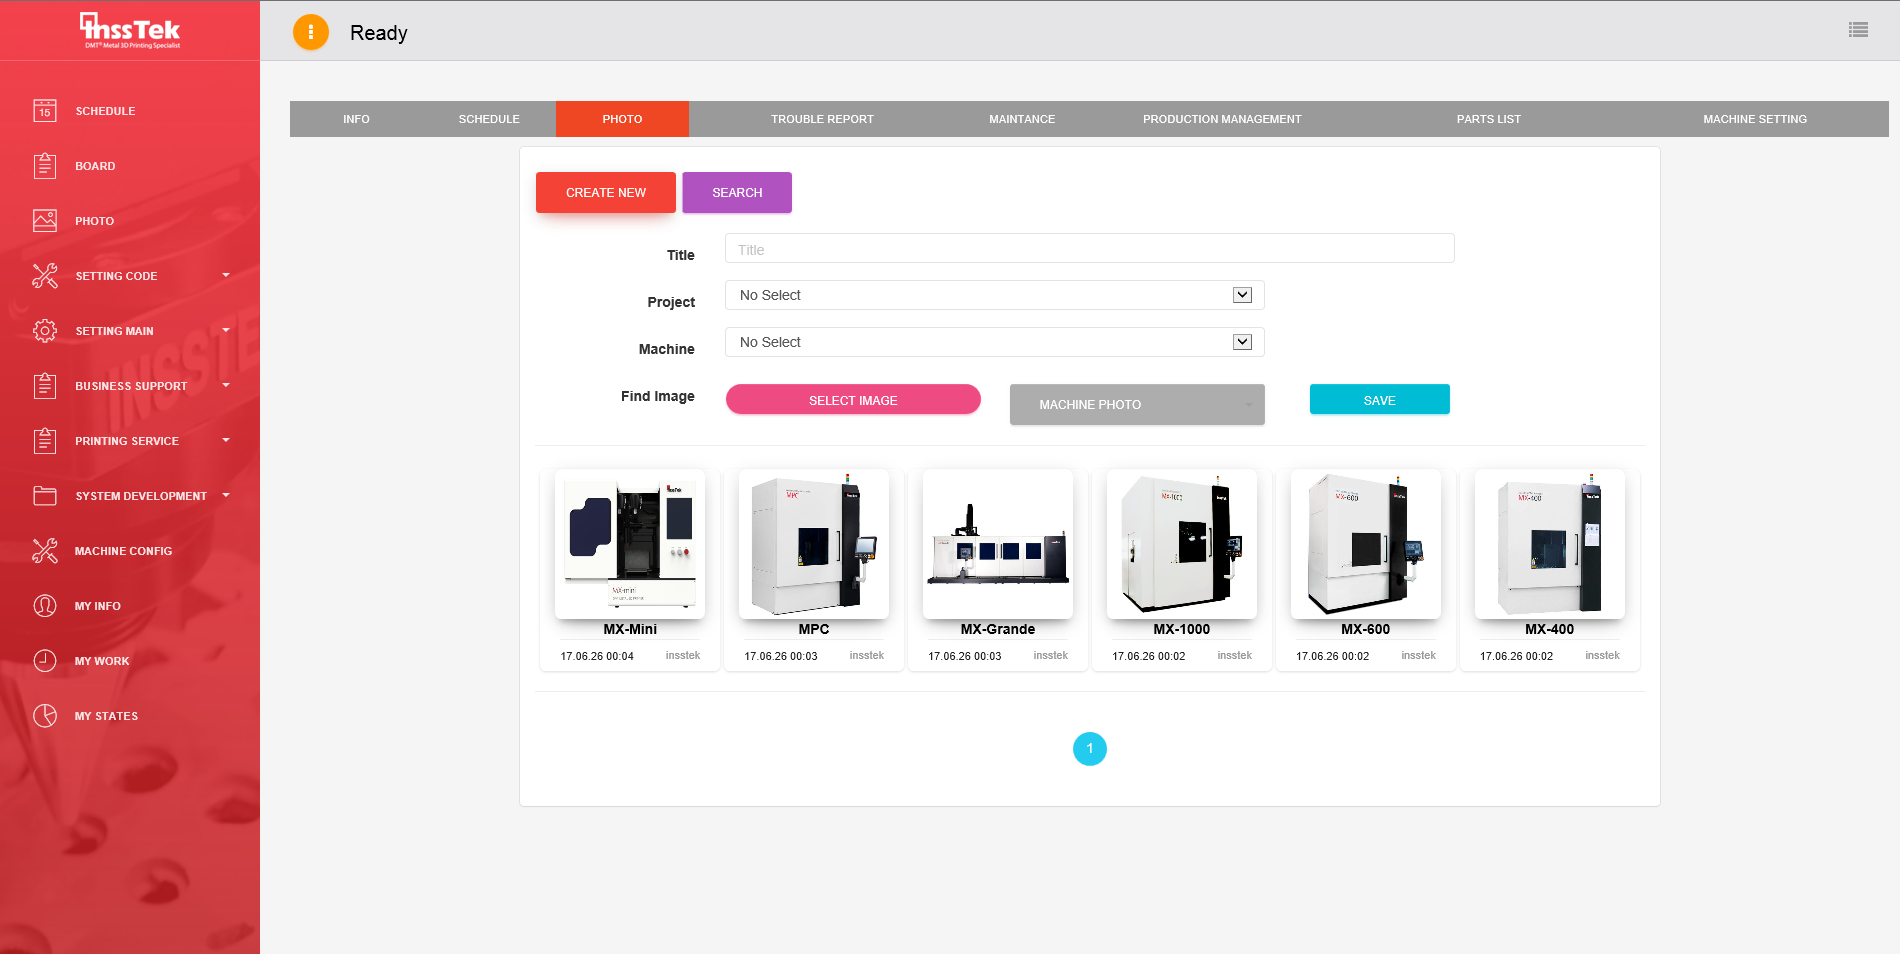This screenshot has width=1900, height=954.
Task: Open Board via its clipboard icon
Action: tap(45, 166)
